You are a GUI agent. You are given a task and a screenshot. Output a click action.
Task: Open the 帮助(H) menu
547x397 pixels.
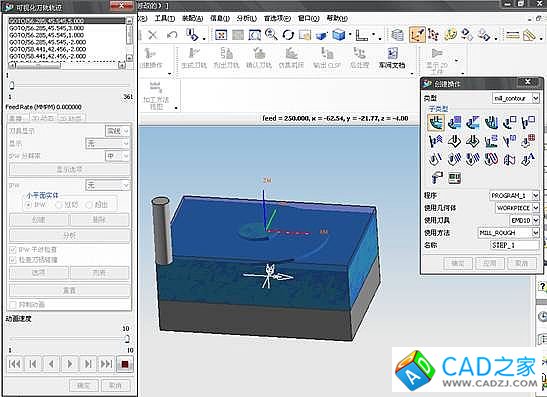[x=337, y=18]
